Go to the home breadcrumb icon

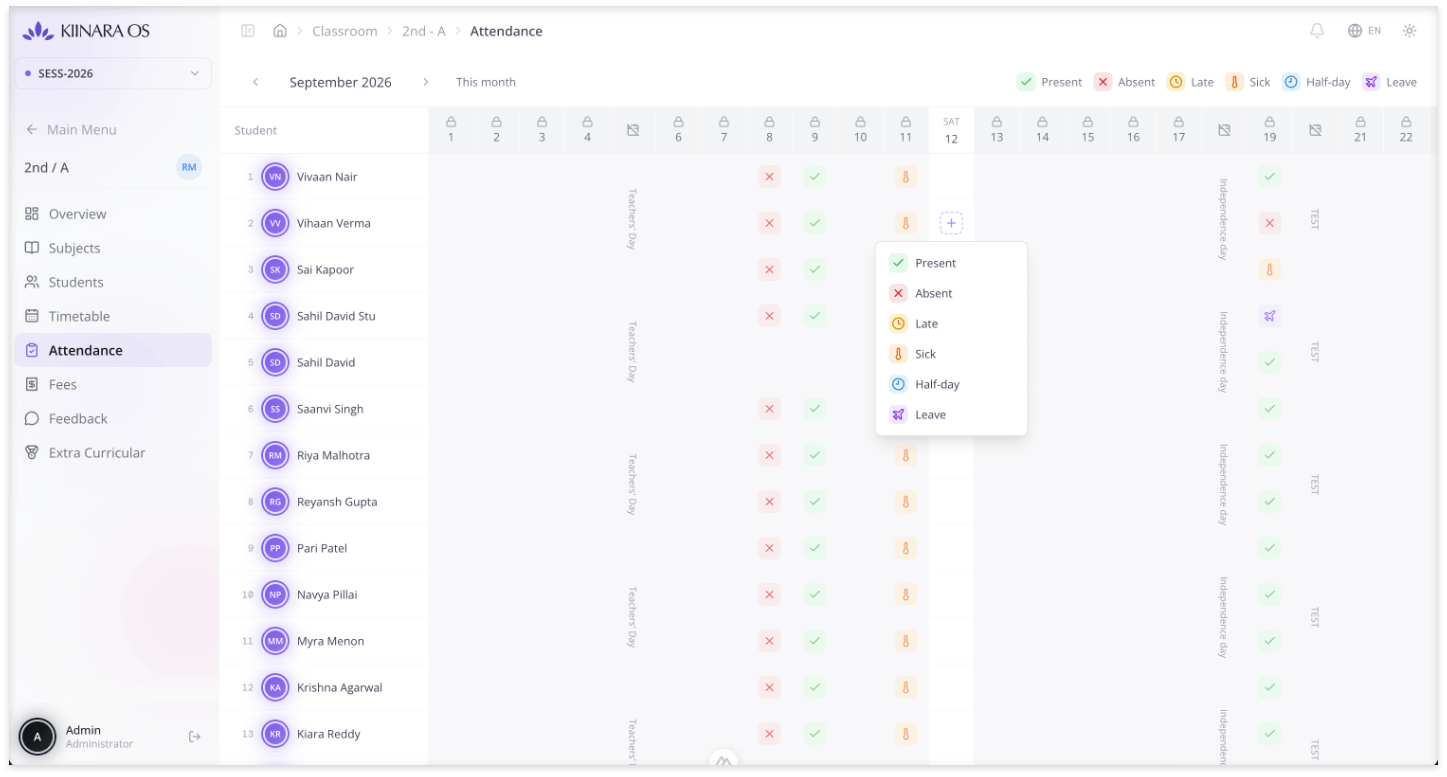(280, 31)
